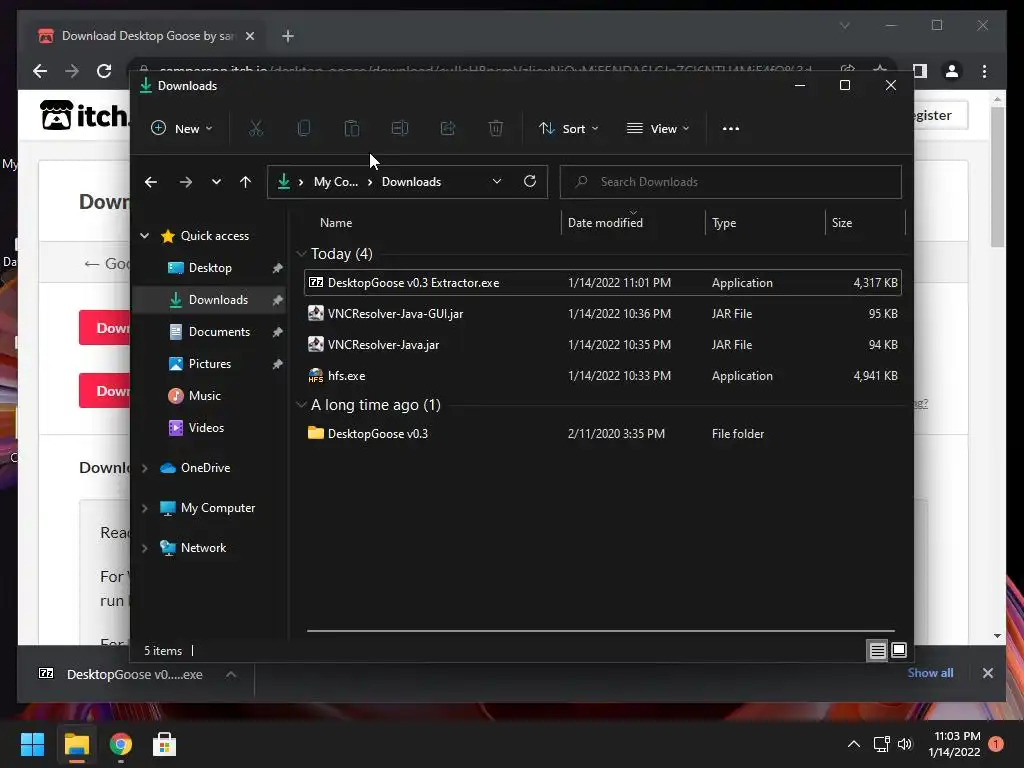The width and height of the screenshot is (1024, 768).
Task: Collapse A long time ago group
Action: coord(301,405)
